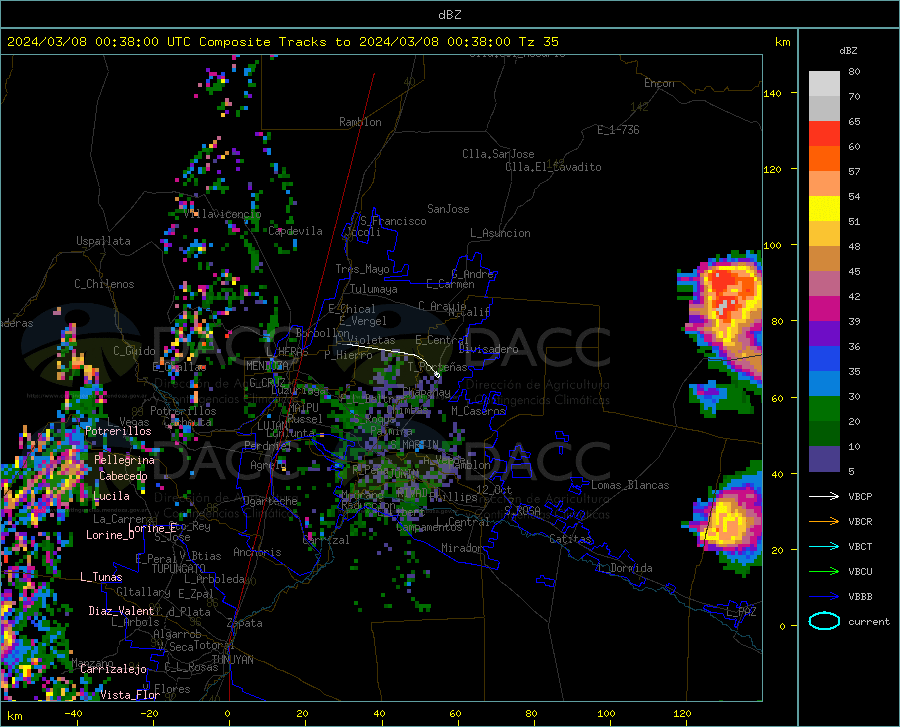The height and width of the screenshot is (727, 900).
Task: Select the magenta 42-39 dBZ legend swatch
Action: pos(824,309)
